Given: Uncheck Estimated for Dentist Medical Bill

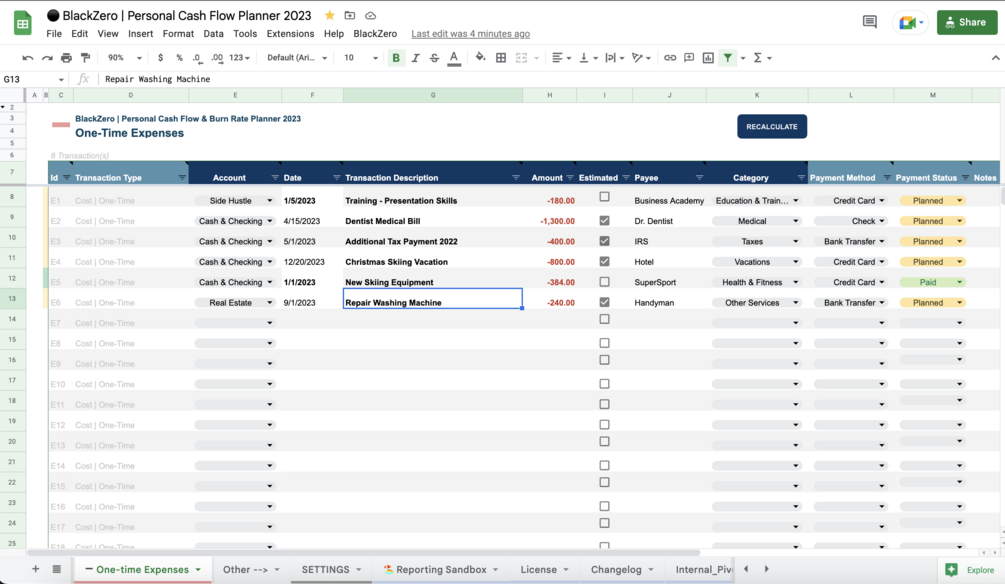Looking at the screenshot, I should click(x=604, y=221).
